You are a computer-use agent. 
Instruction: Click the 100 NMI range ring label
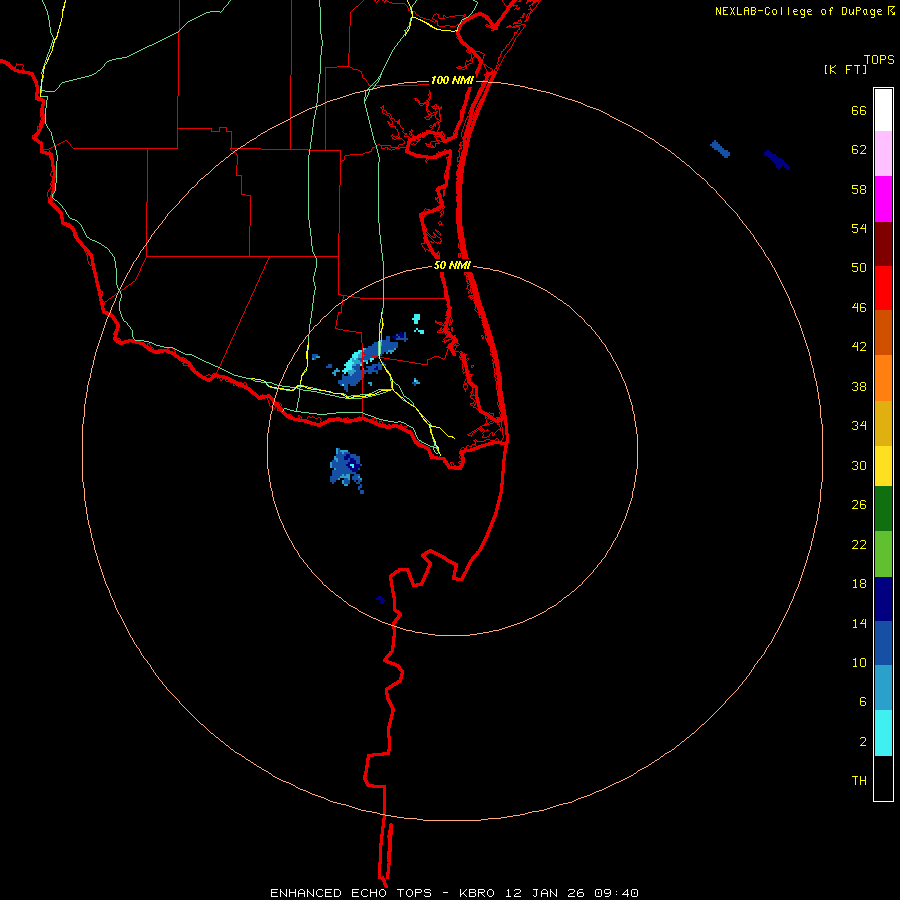[x=452, y=80]
